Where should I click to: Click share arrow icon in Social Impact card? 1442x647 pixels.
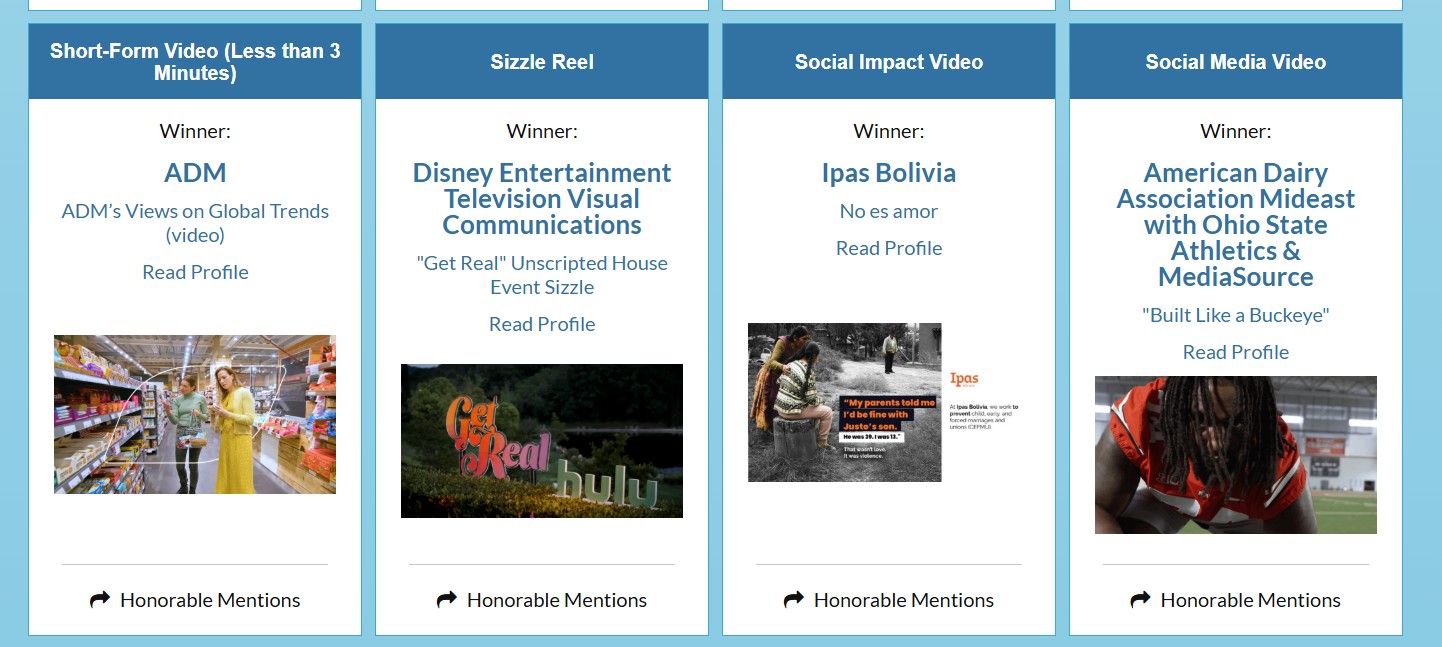793,600
